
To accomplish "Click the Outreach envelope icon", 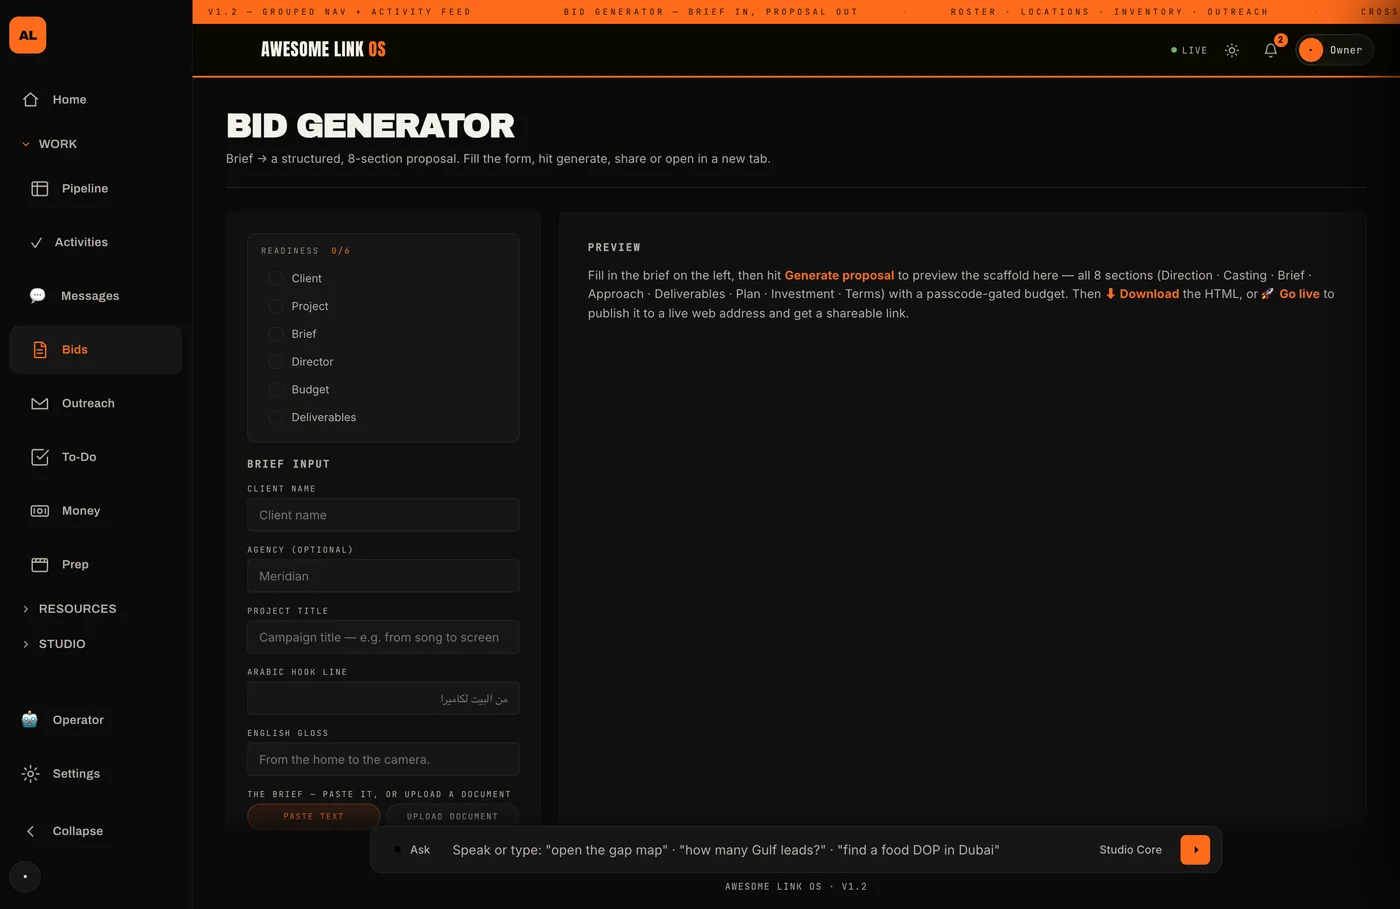I will [40, 403].
